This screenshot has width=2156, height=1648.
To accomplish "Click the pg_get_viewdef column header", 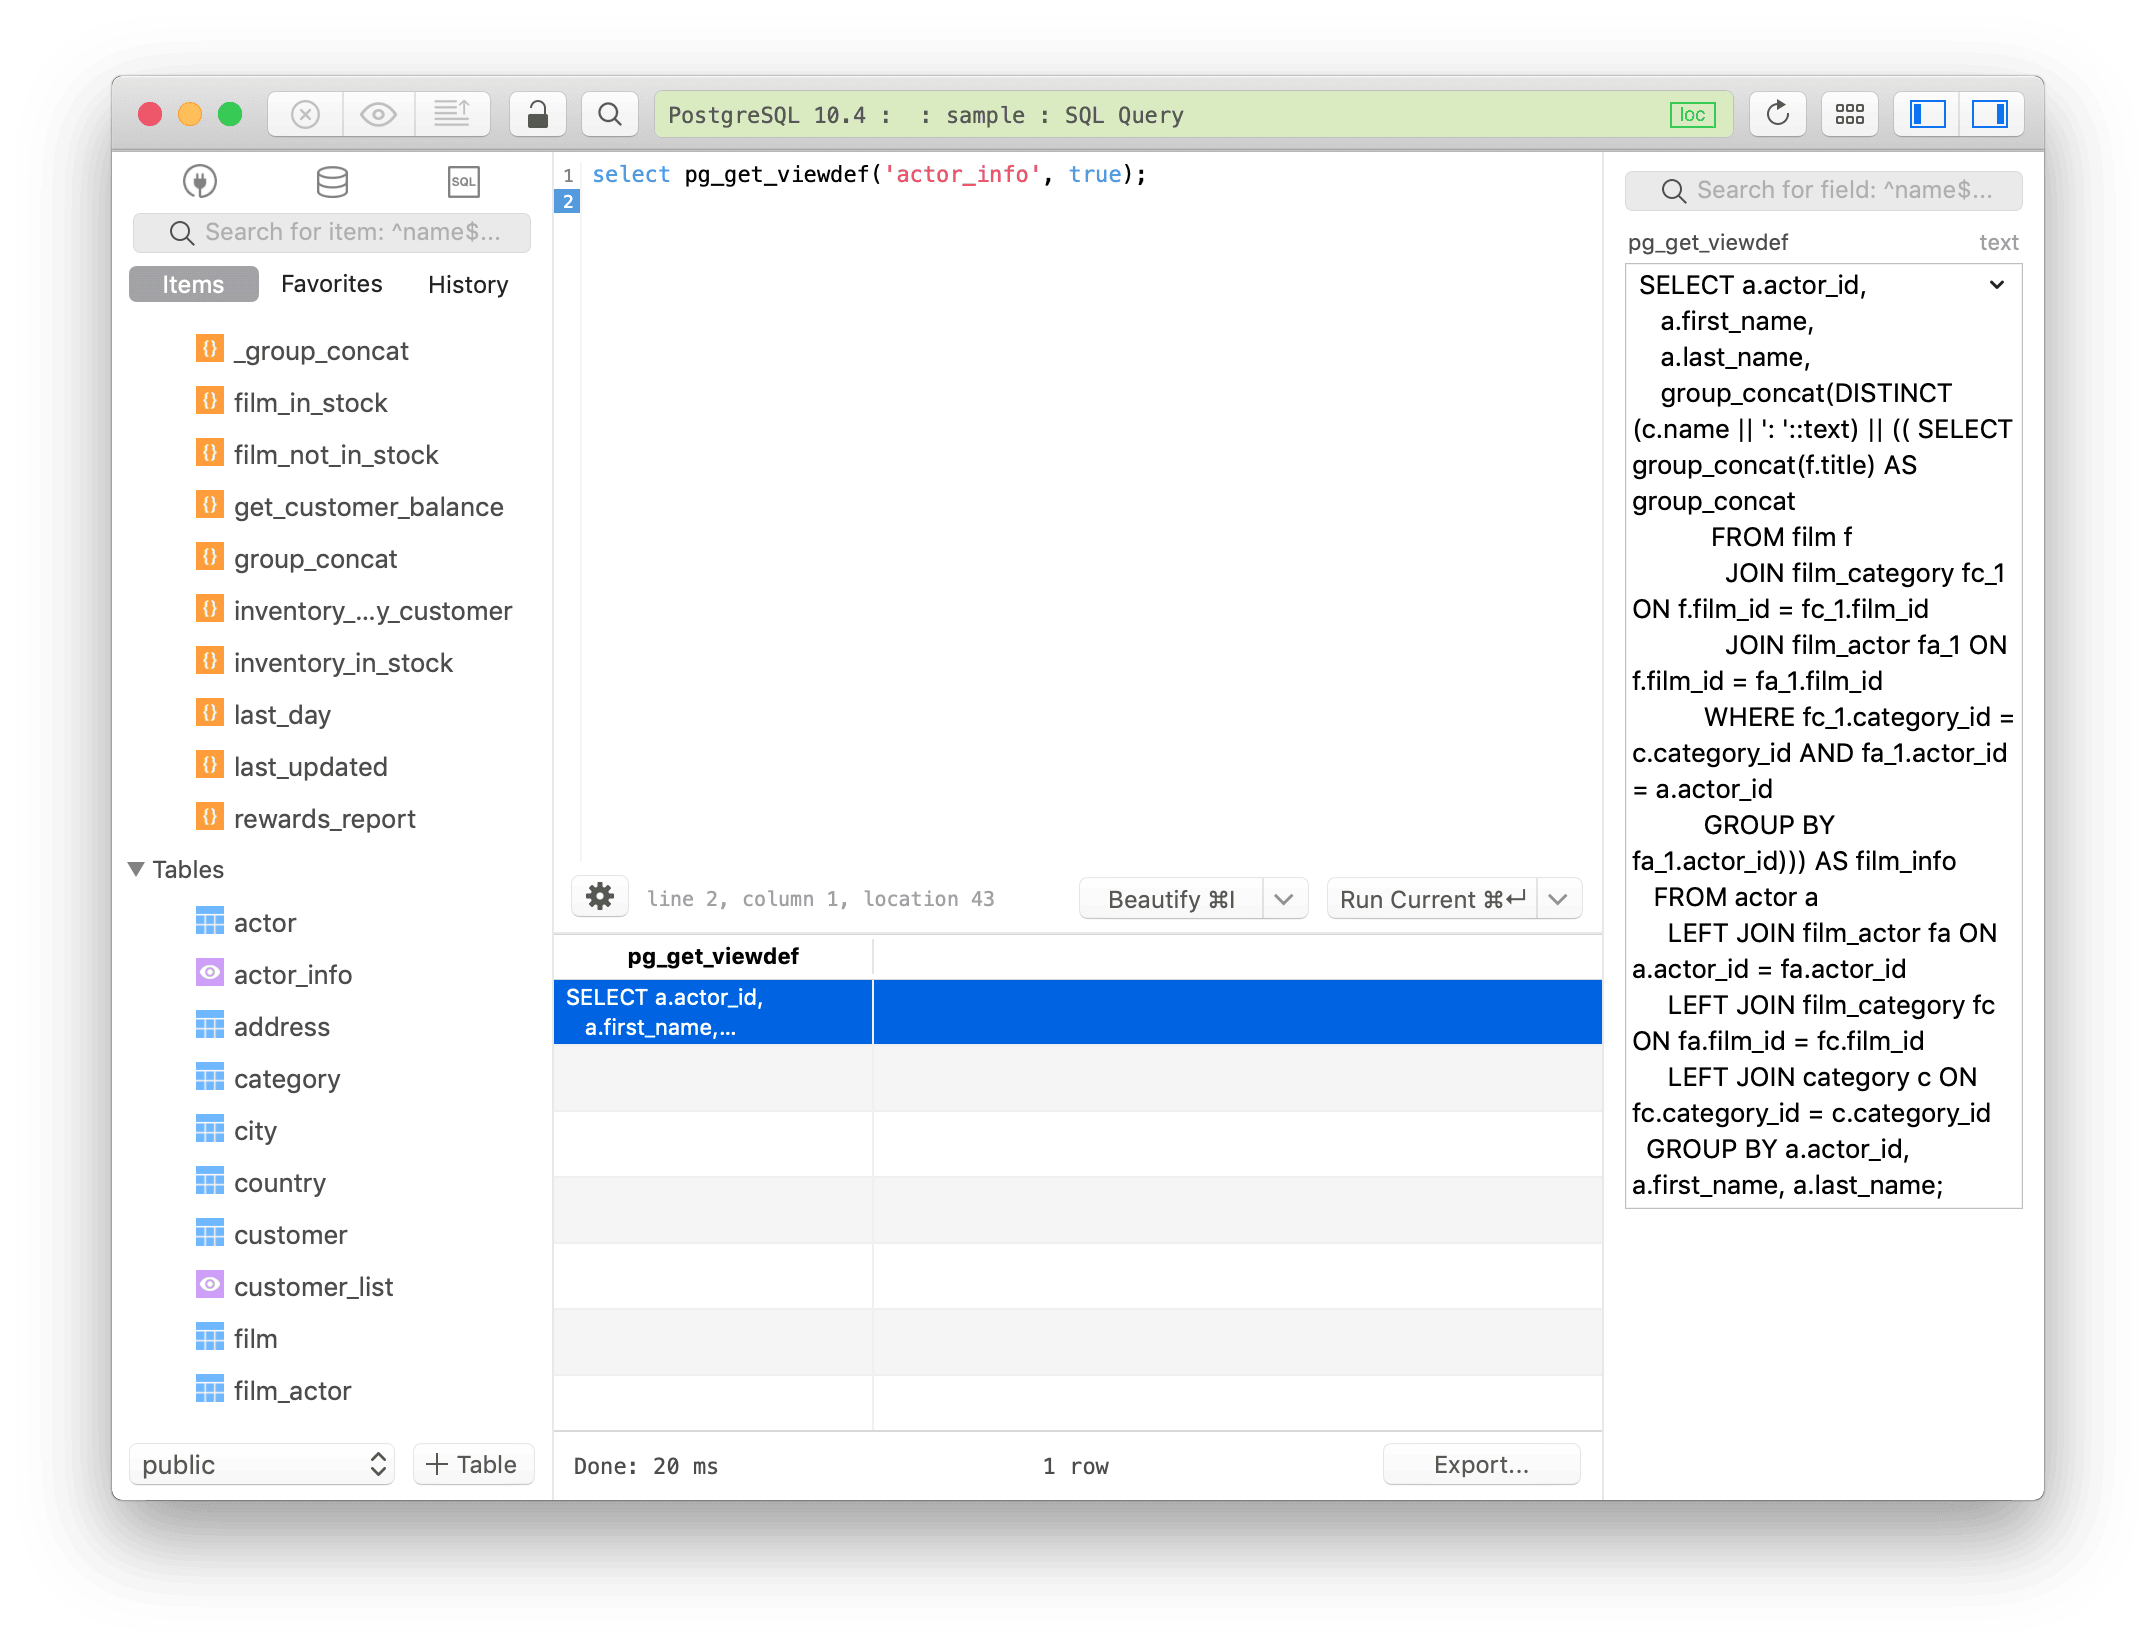I will 713,956.
